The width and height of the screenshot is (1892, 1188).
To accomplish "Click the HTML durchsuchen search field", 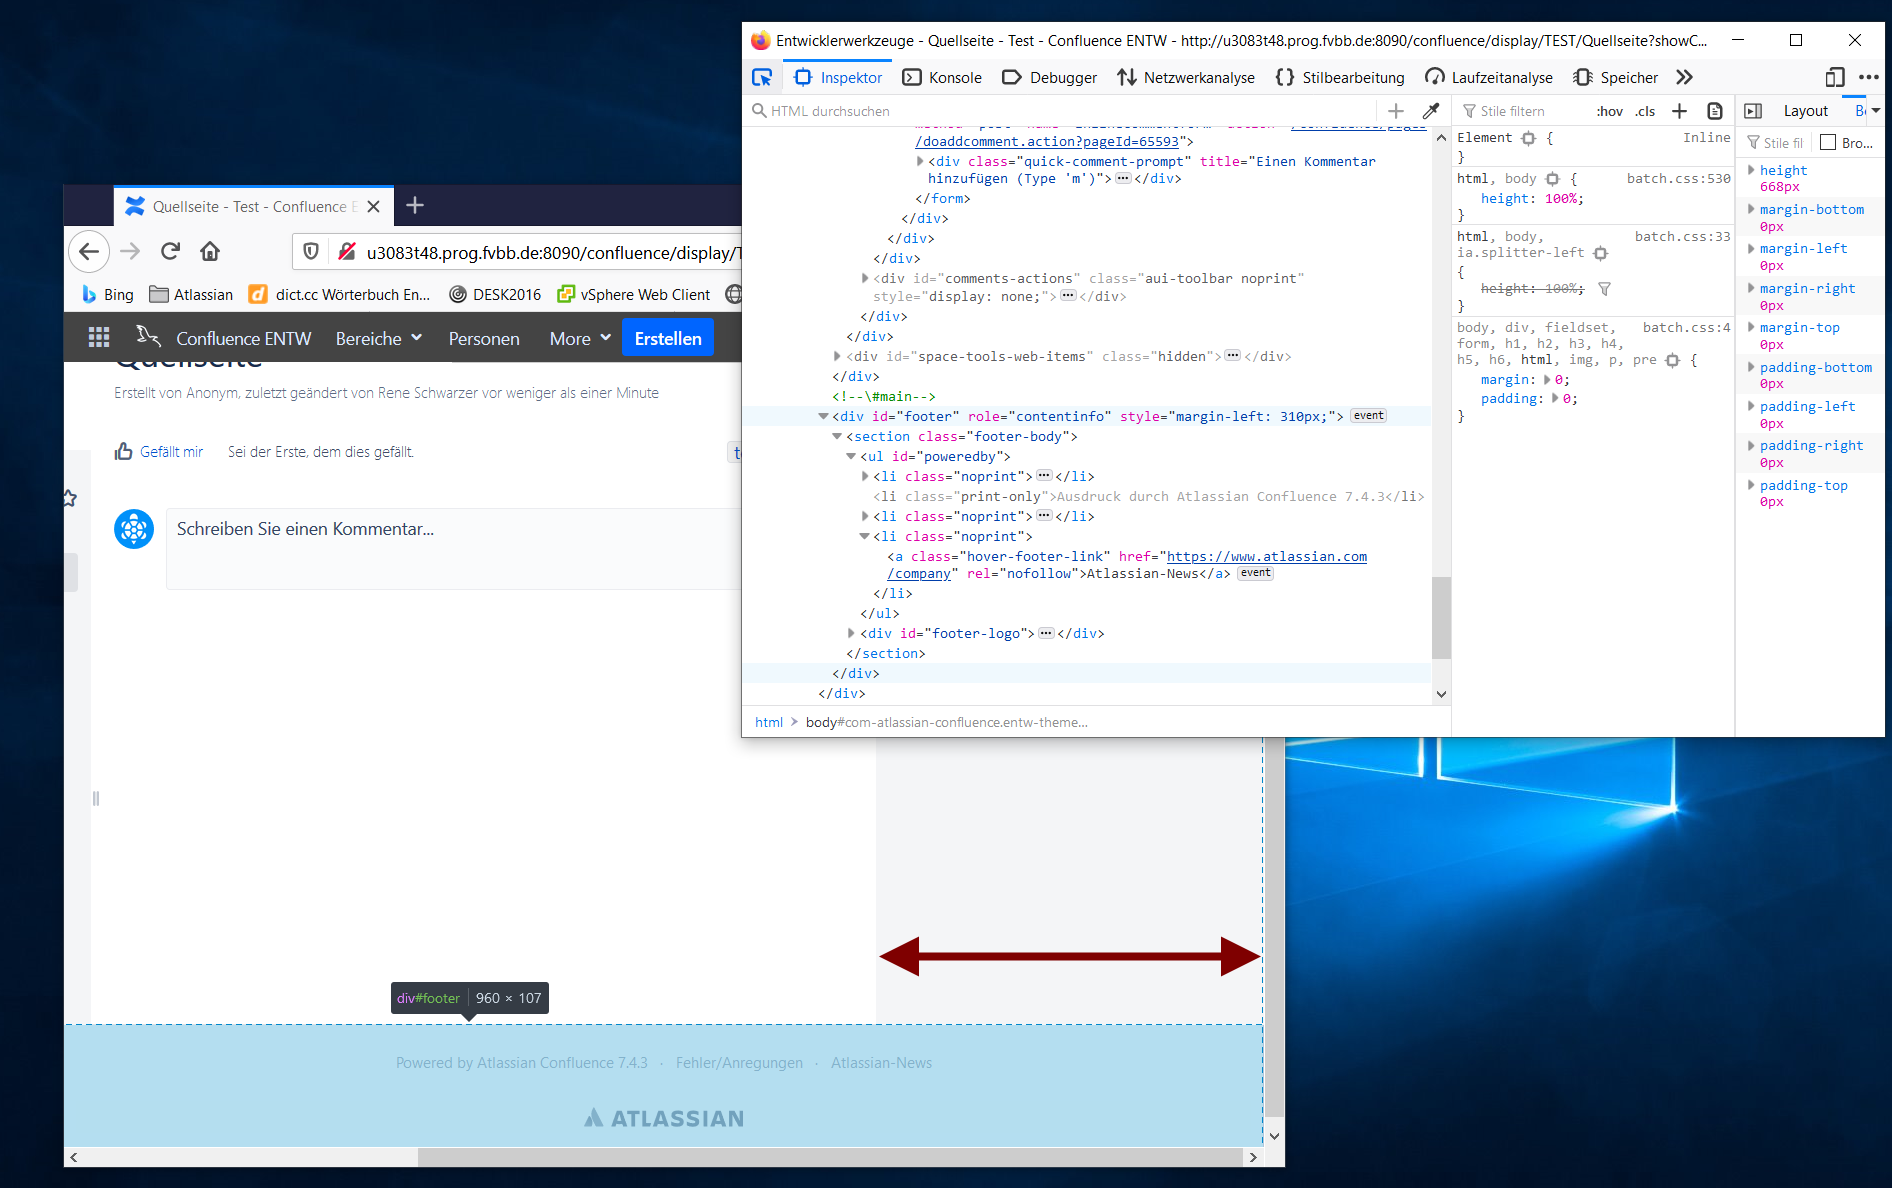I will point(1060,111).
